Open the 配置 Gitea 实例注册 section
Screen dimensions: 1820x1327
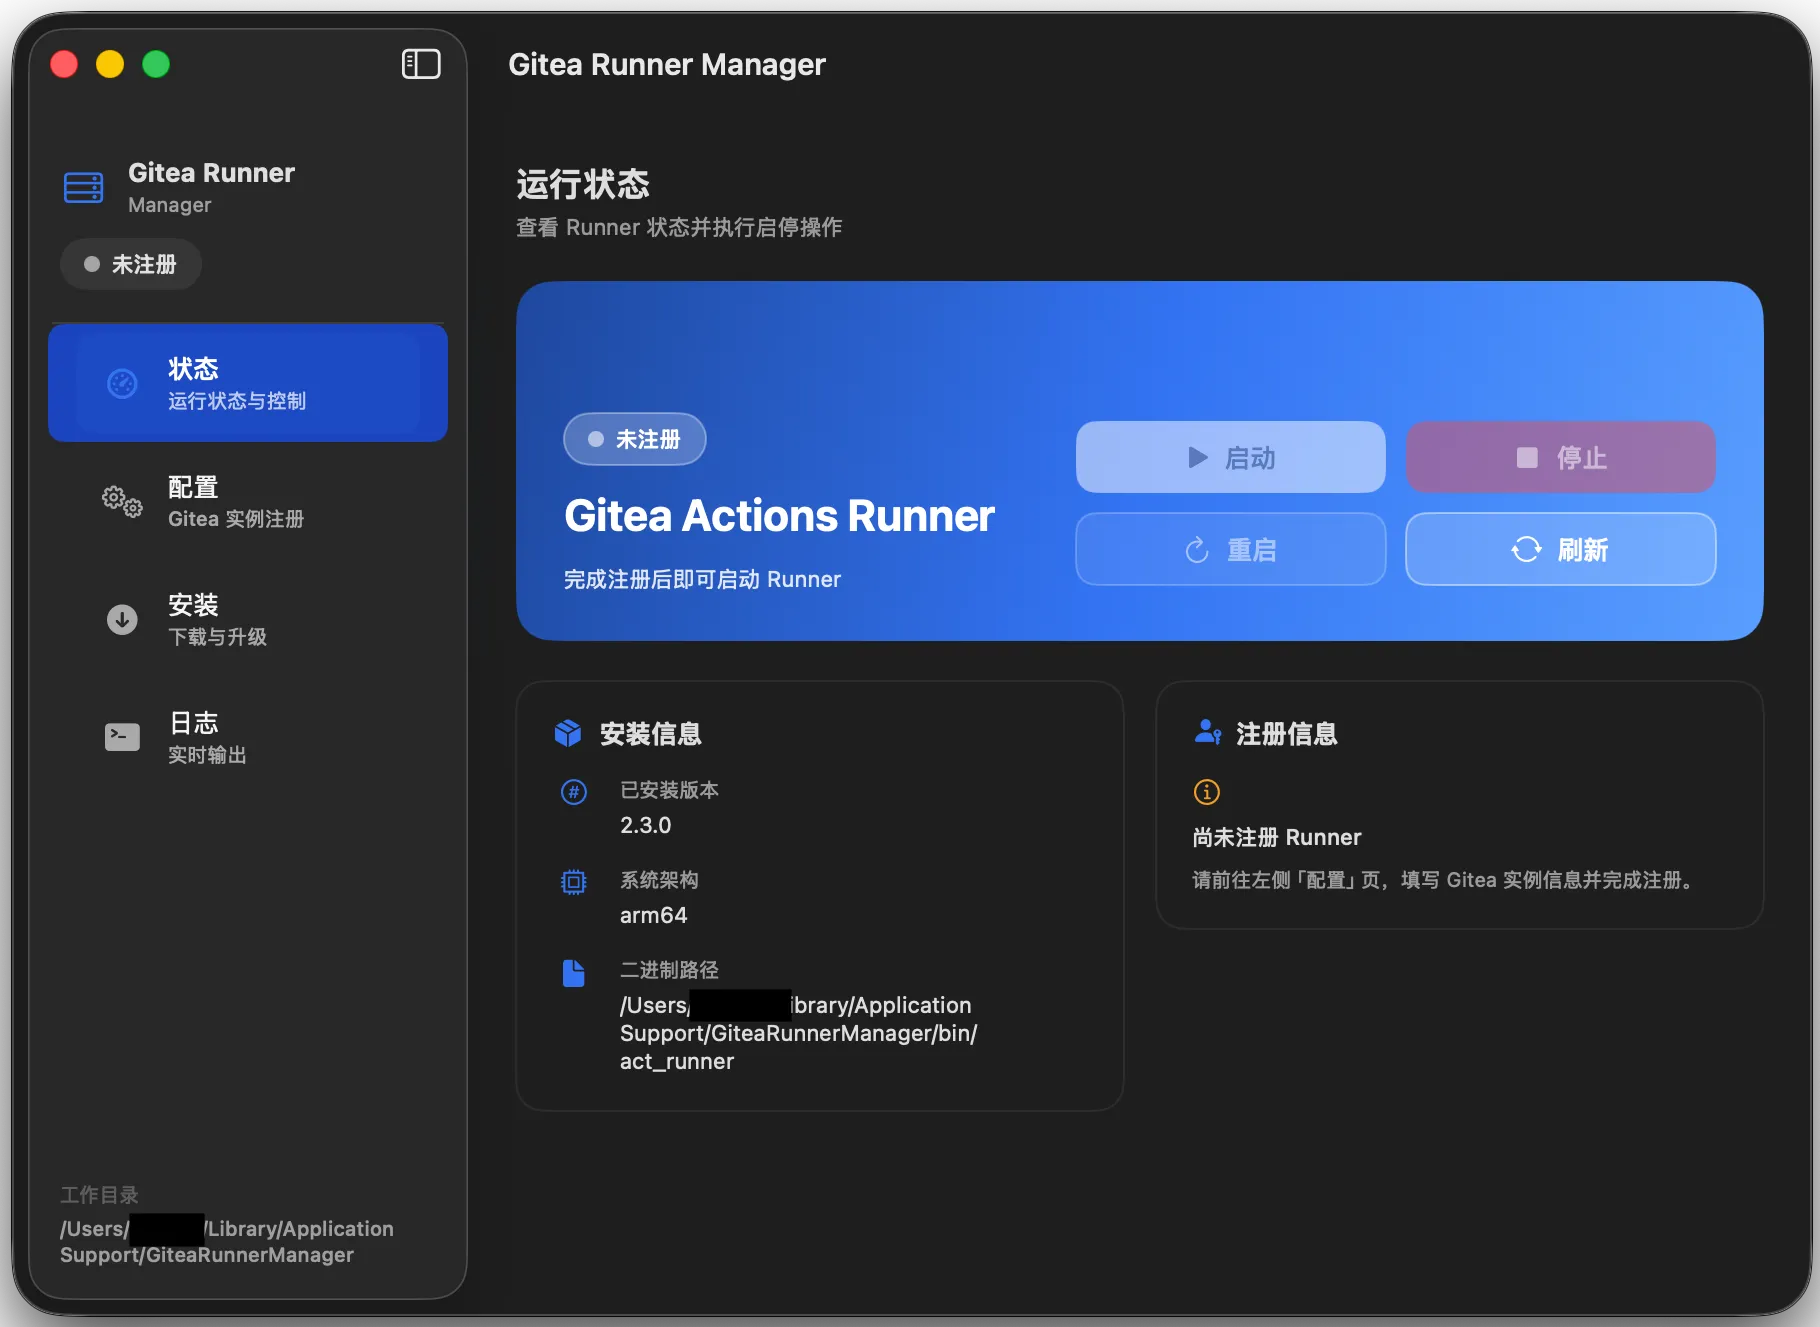click(x=248, y=501)
